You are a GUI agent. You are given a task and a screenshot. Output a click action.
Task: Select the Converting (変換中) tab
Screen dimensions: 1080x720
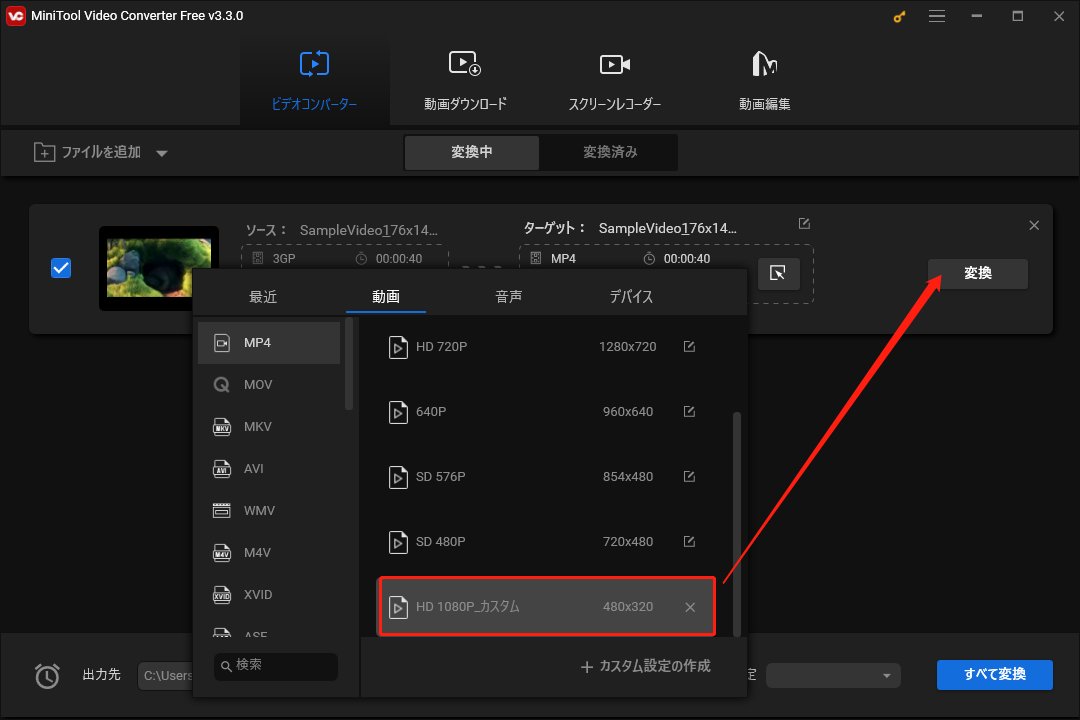coord(472,152)
